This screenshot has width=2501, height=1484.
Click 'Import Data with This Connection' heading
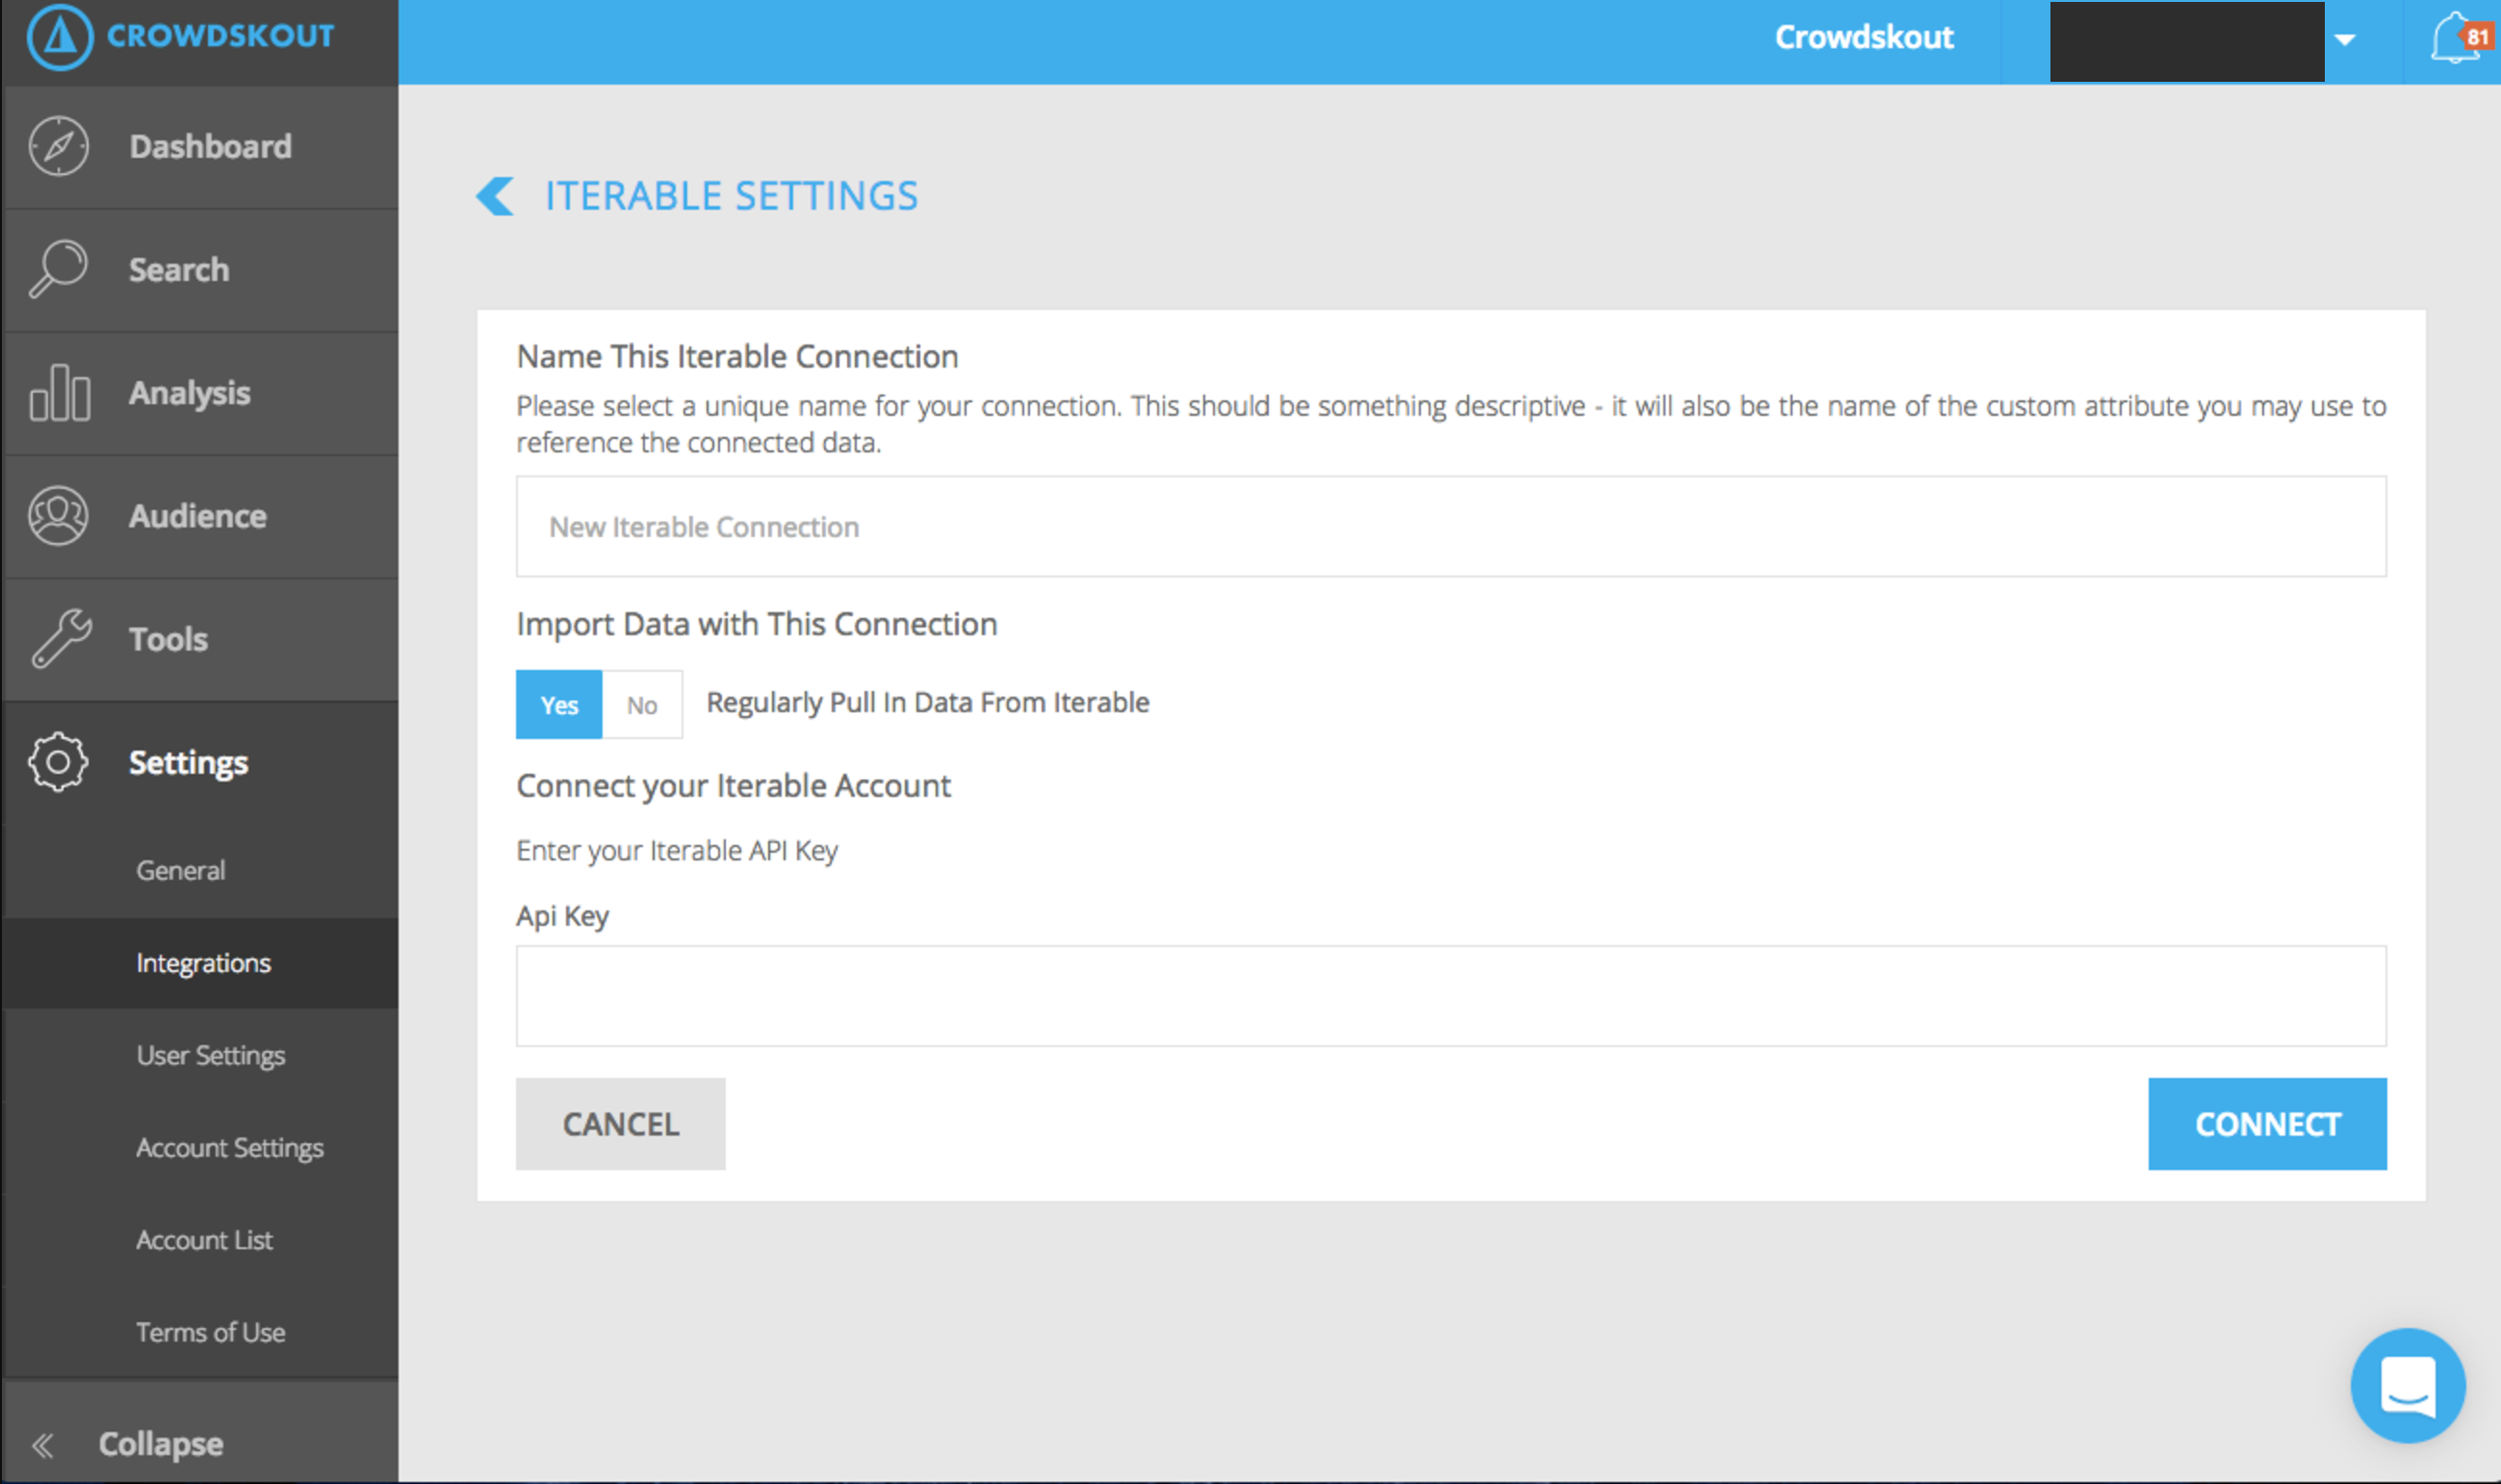pyautogui.click(x=756, y=625)
